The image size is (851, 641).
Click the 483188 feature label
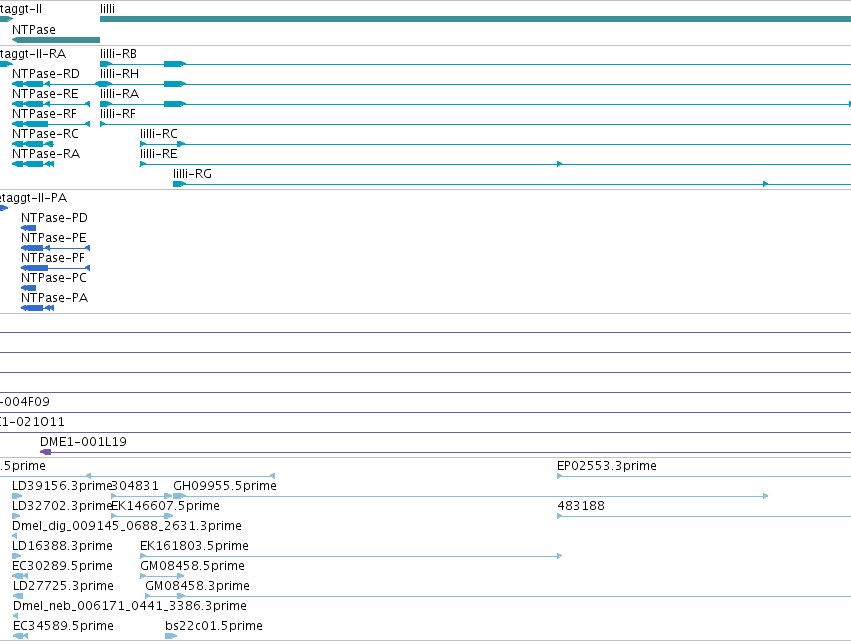(581, 506)
